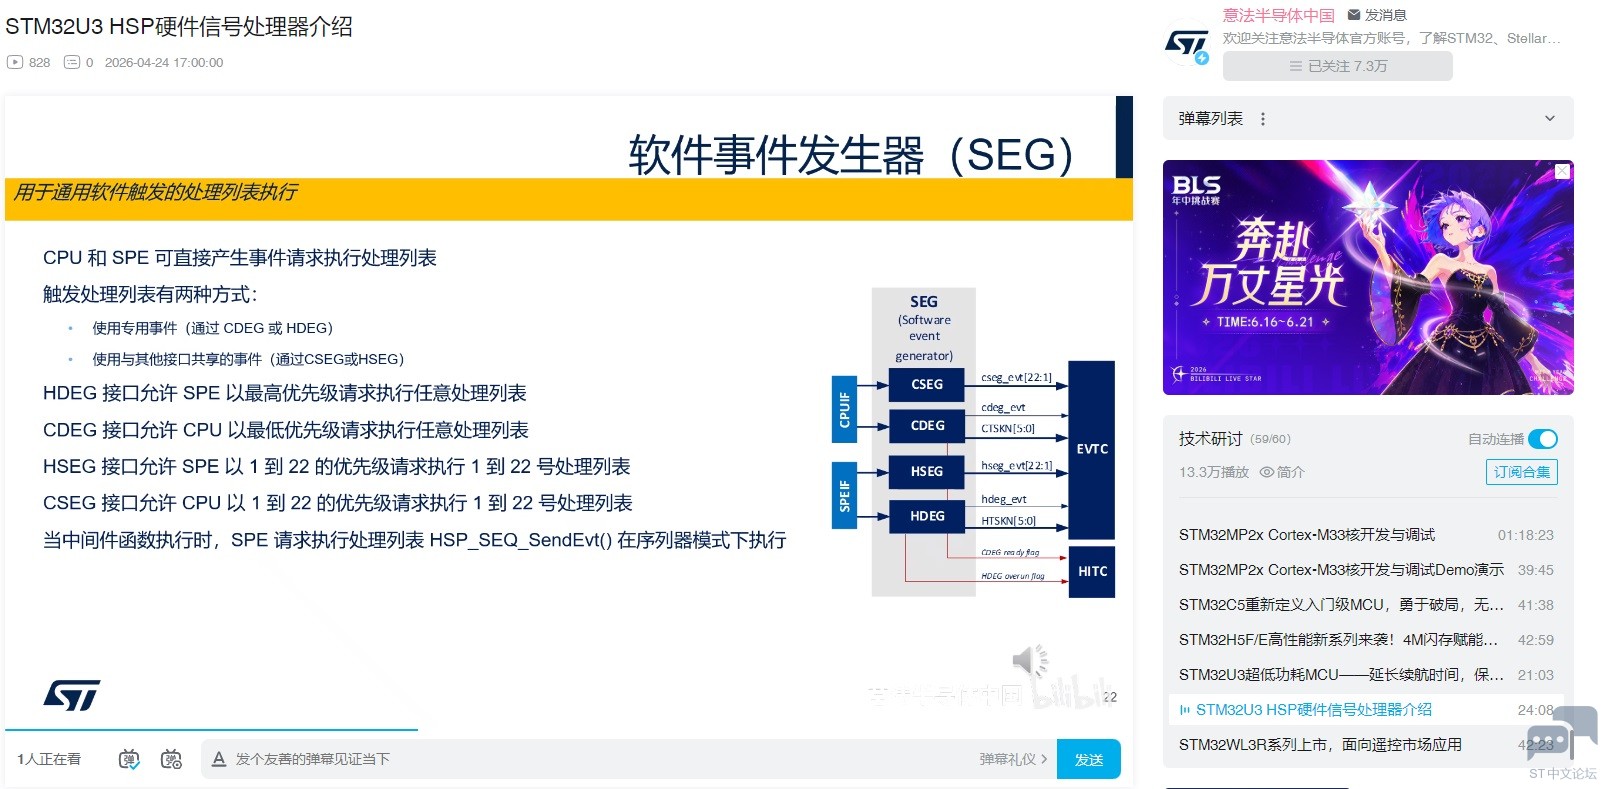Click the uploader description text
Image resolution: width=1606 pixels, height=789 pixels.
[1391, 38]
